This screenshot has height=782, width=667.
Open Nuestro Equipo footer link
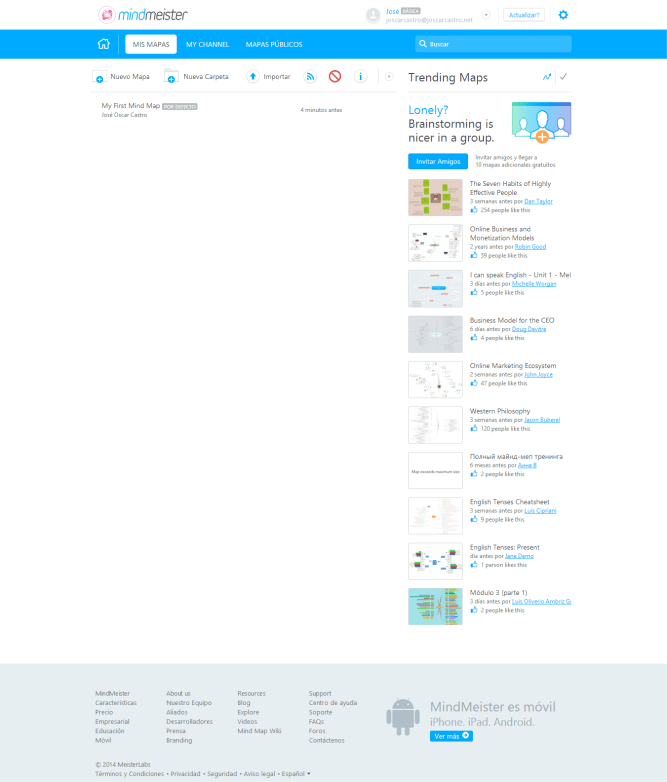pos(189,703)
